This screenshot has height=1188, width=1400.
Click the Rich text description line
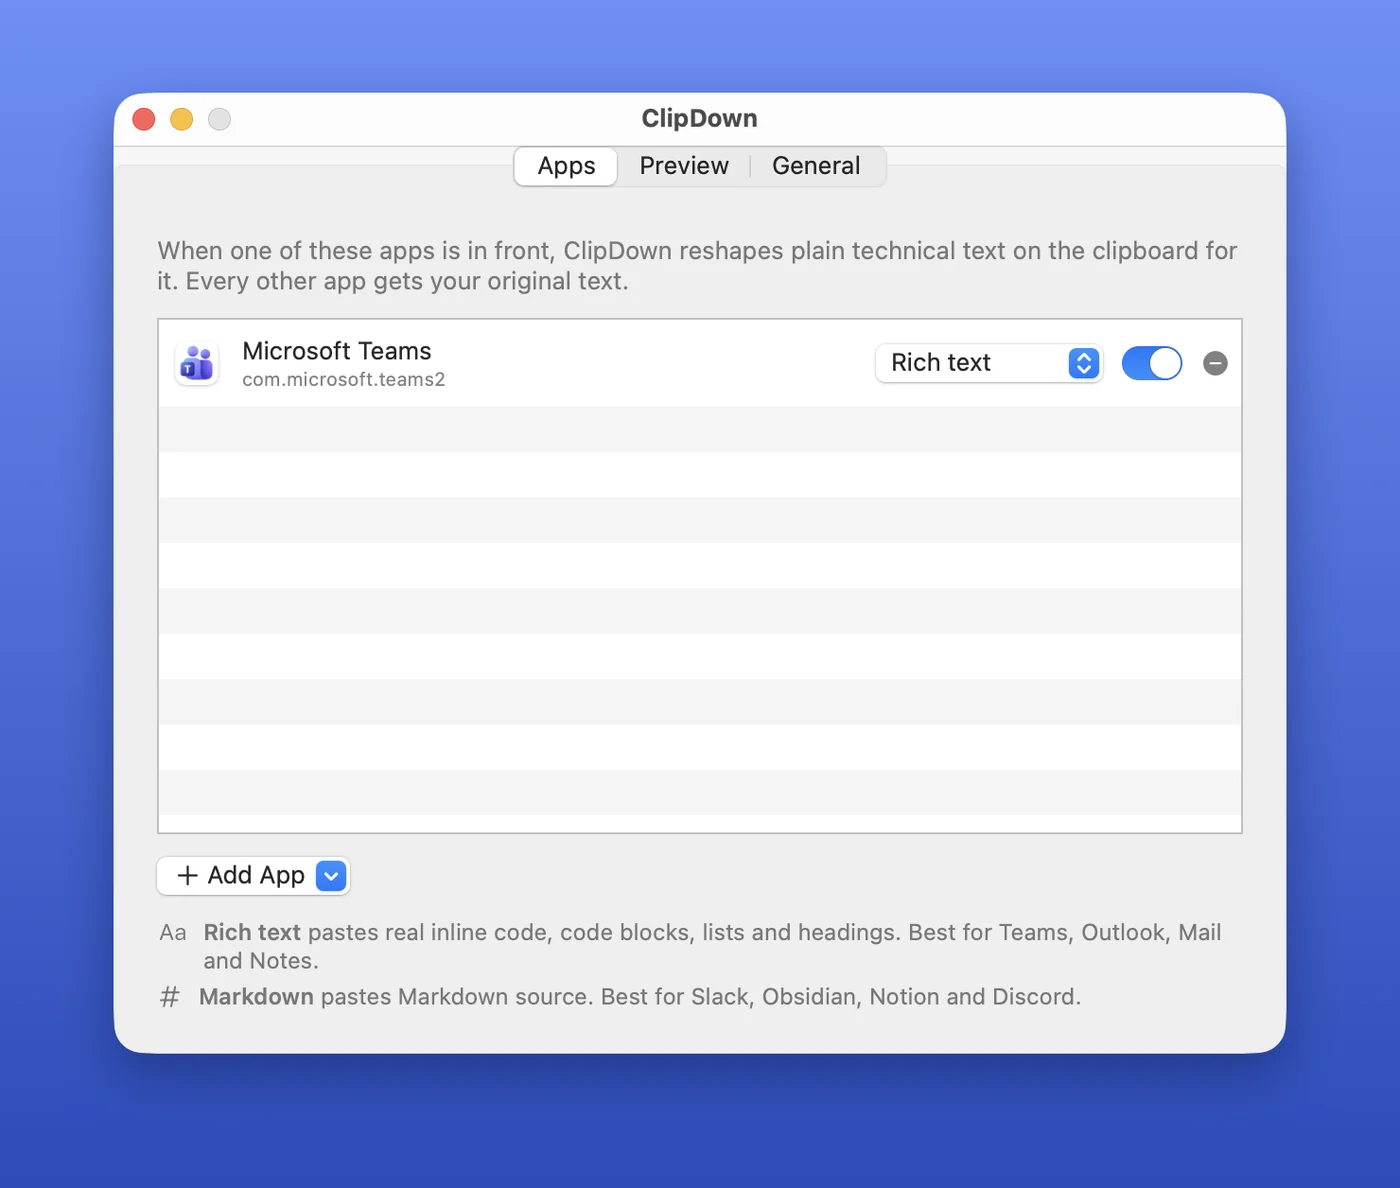pyautogui.click(x=712, y=946)
